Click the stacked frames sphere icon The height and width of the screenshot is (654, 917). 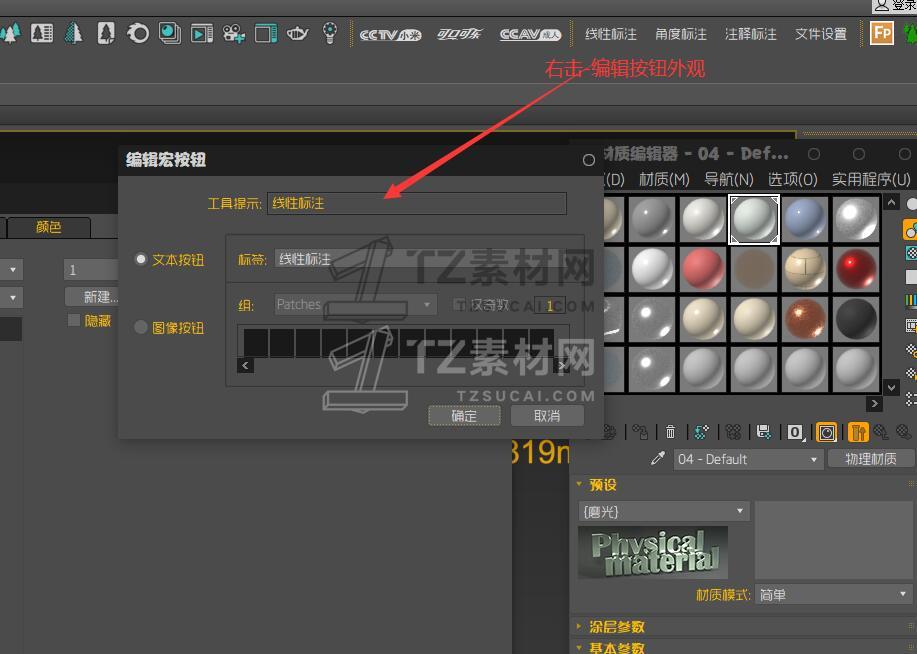pyautogui.click(x=170, y=33)
